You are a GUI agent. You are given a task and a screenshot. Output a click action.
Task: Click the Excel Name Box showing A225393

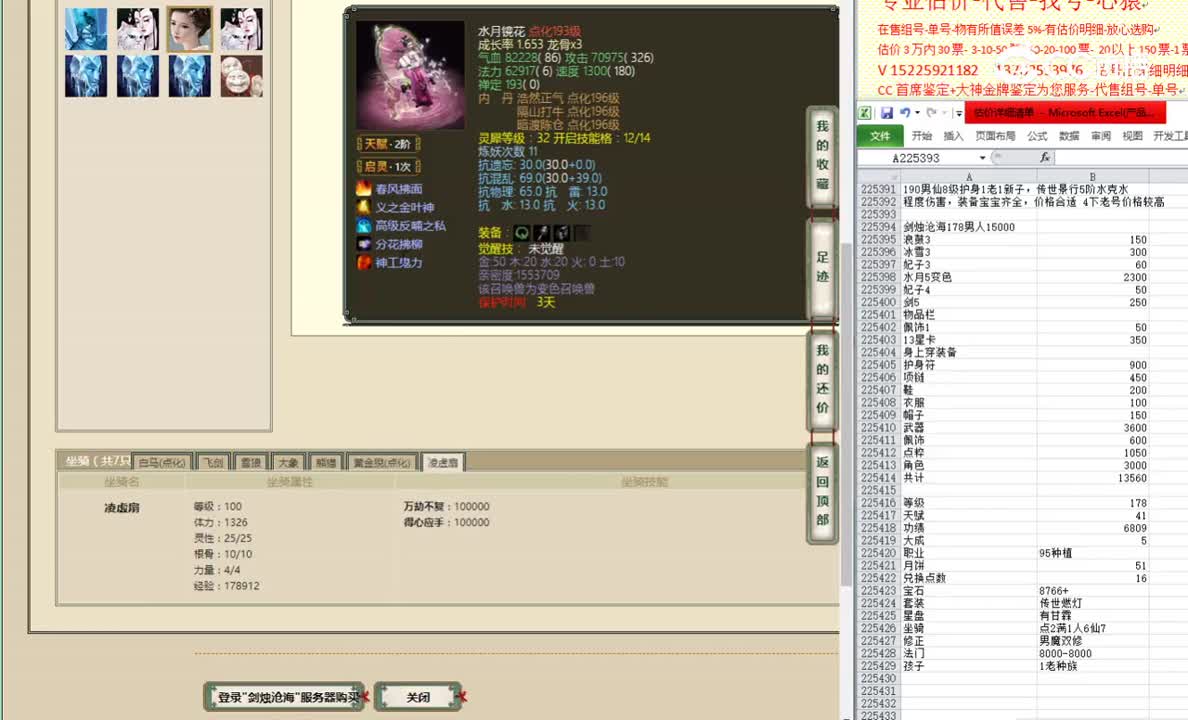[x=918, y=158]
